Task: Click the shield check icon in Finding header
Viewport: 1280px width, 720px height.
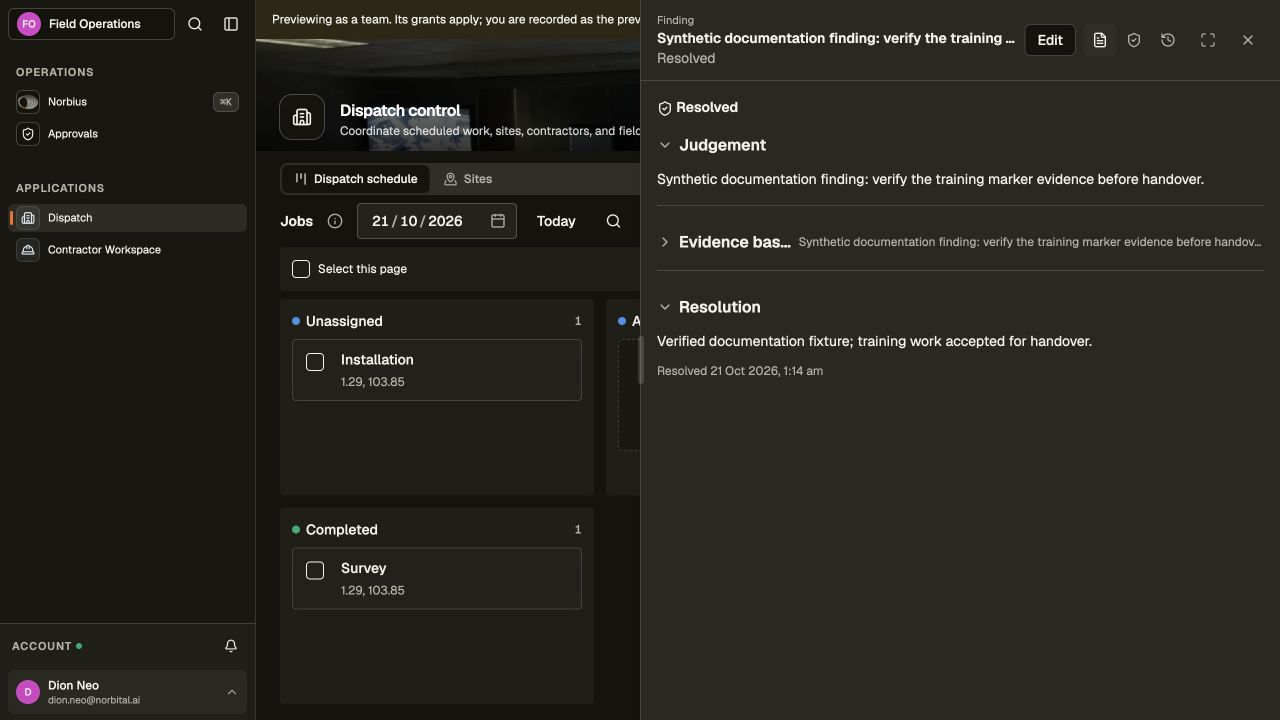Action: pos(1134,40)
